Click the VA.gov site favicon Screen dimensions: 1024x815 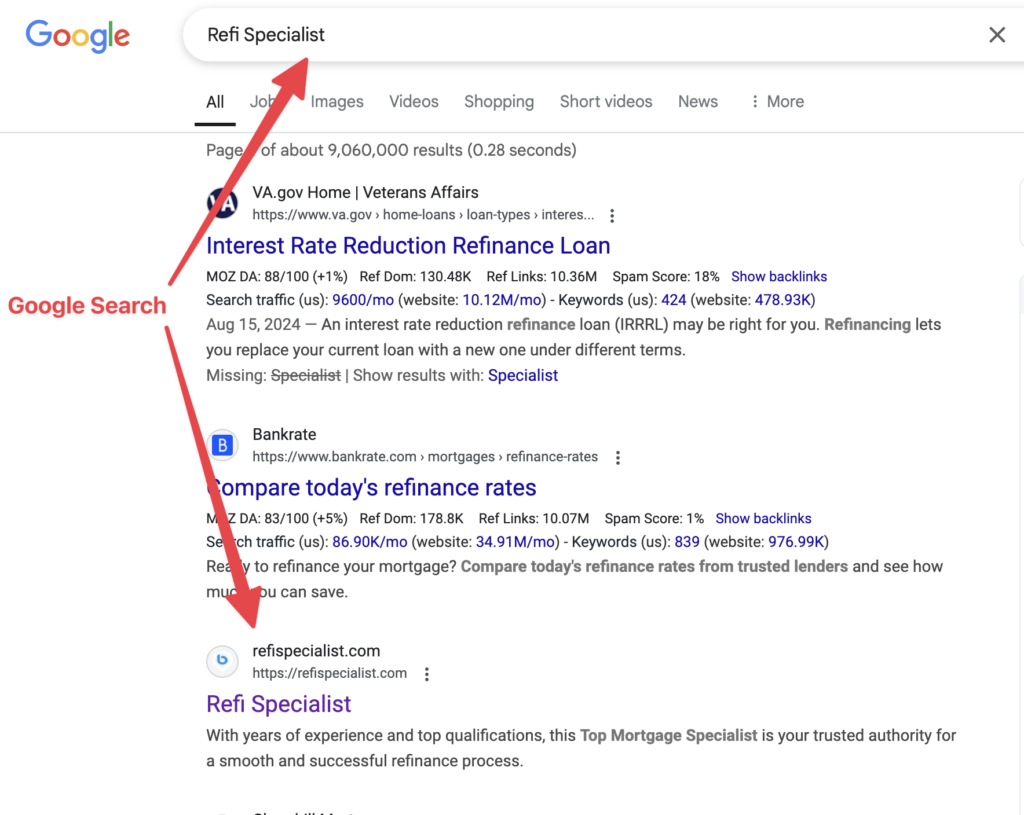(222, 203)
